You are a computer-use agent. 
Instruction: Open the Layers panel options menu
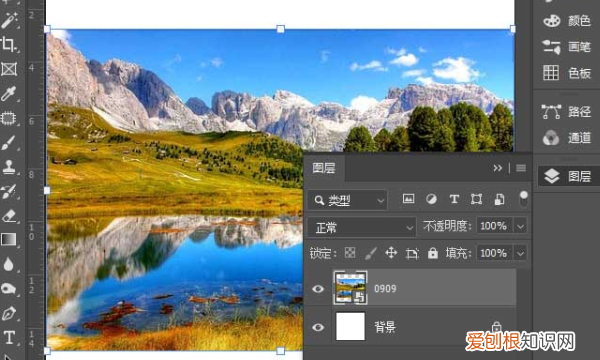[x=521, y=168]
